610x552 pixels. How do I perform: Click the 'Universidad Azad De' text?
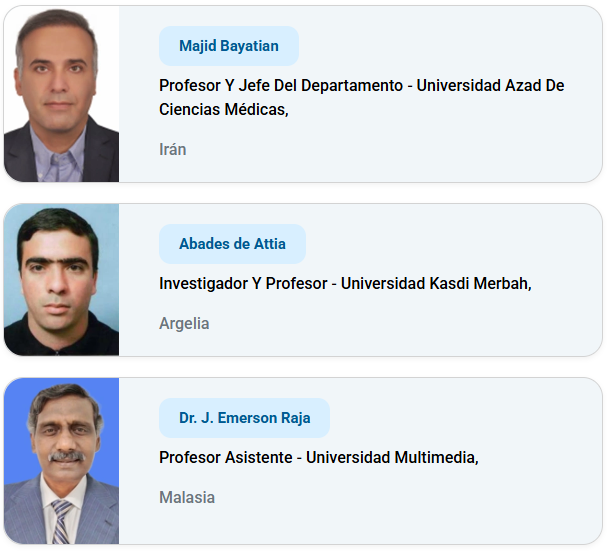(490, 86)
